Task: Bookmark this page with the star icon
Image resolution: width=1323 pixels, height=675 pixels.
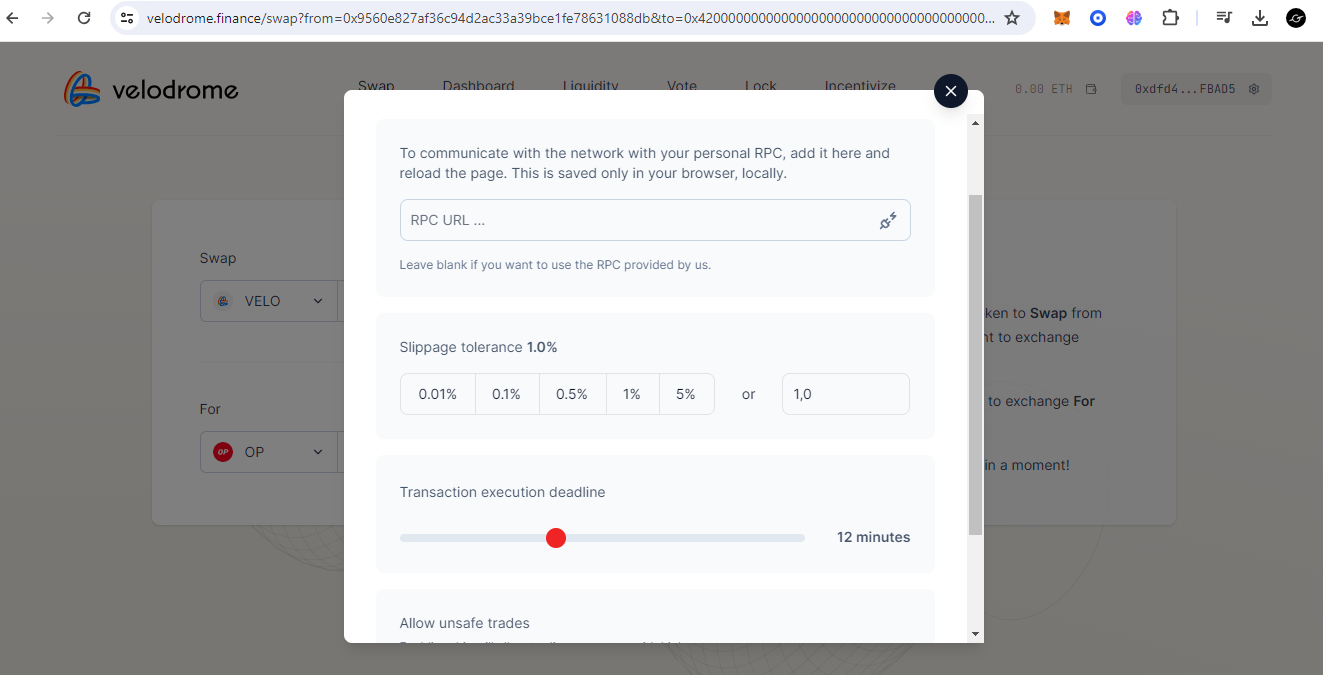Action: click(x=1012, y=18)
